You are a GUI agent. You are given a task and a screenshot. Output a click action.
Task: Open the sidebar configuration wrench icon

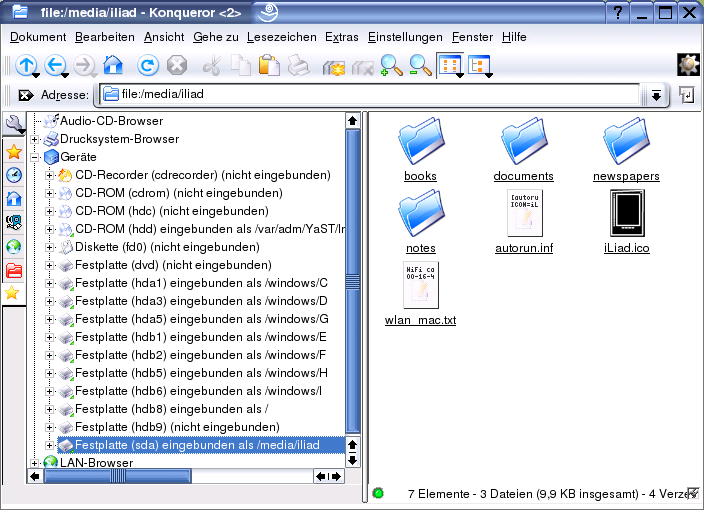[x=14, y=123]
